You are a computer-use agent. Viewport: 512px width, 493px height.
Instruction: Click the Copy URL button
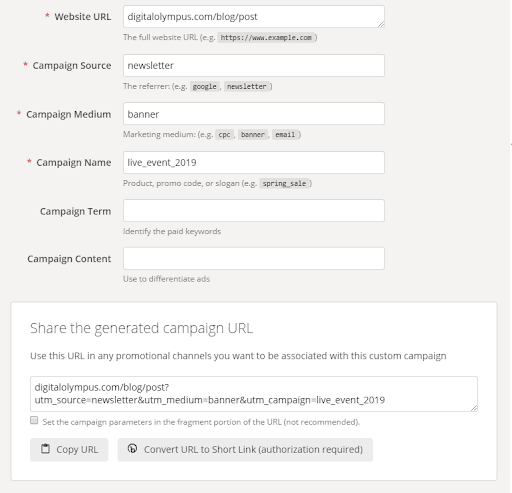point(69,450)
